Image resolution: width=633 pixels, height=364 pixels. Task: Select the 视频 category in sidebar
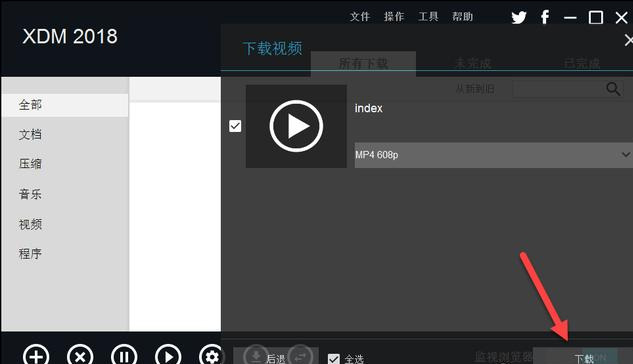pos(30,224)
